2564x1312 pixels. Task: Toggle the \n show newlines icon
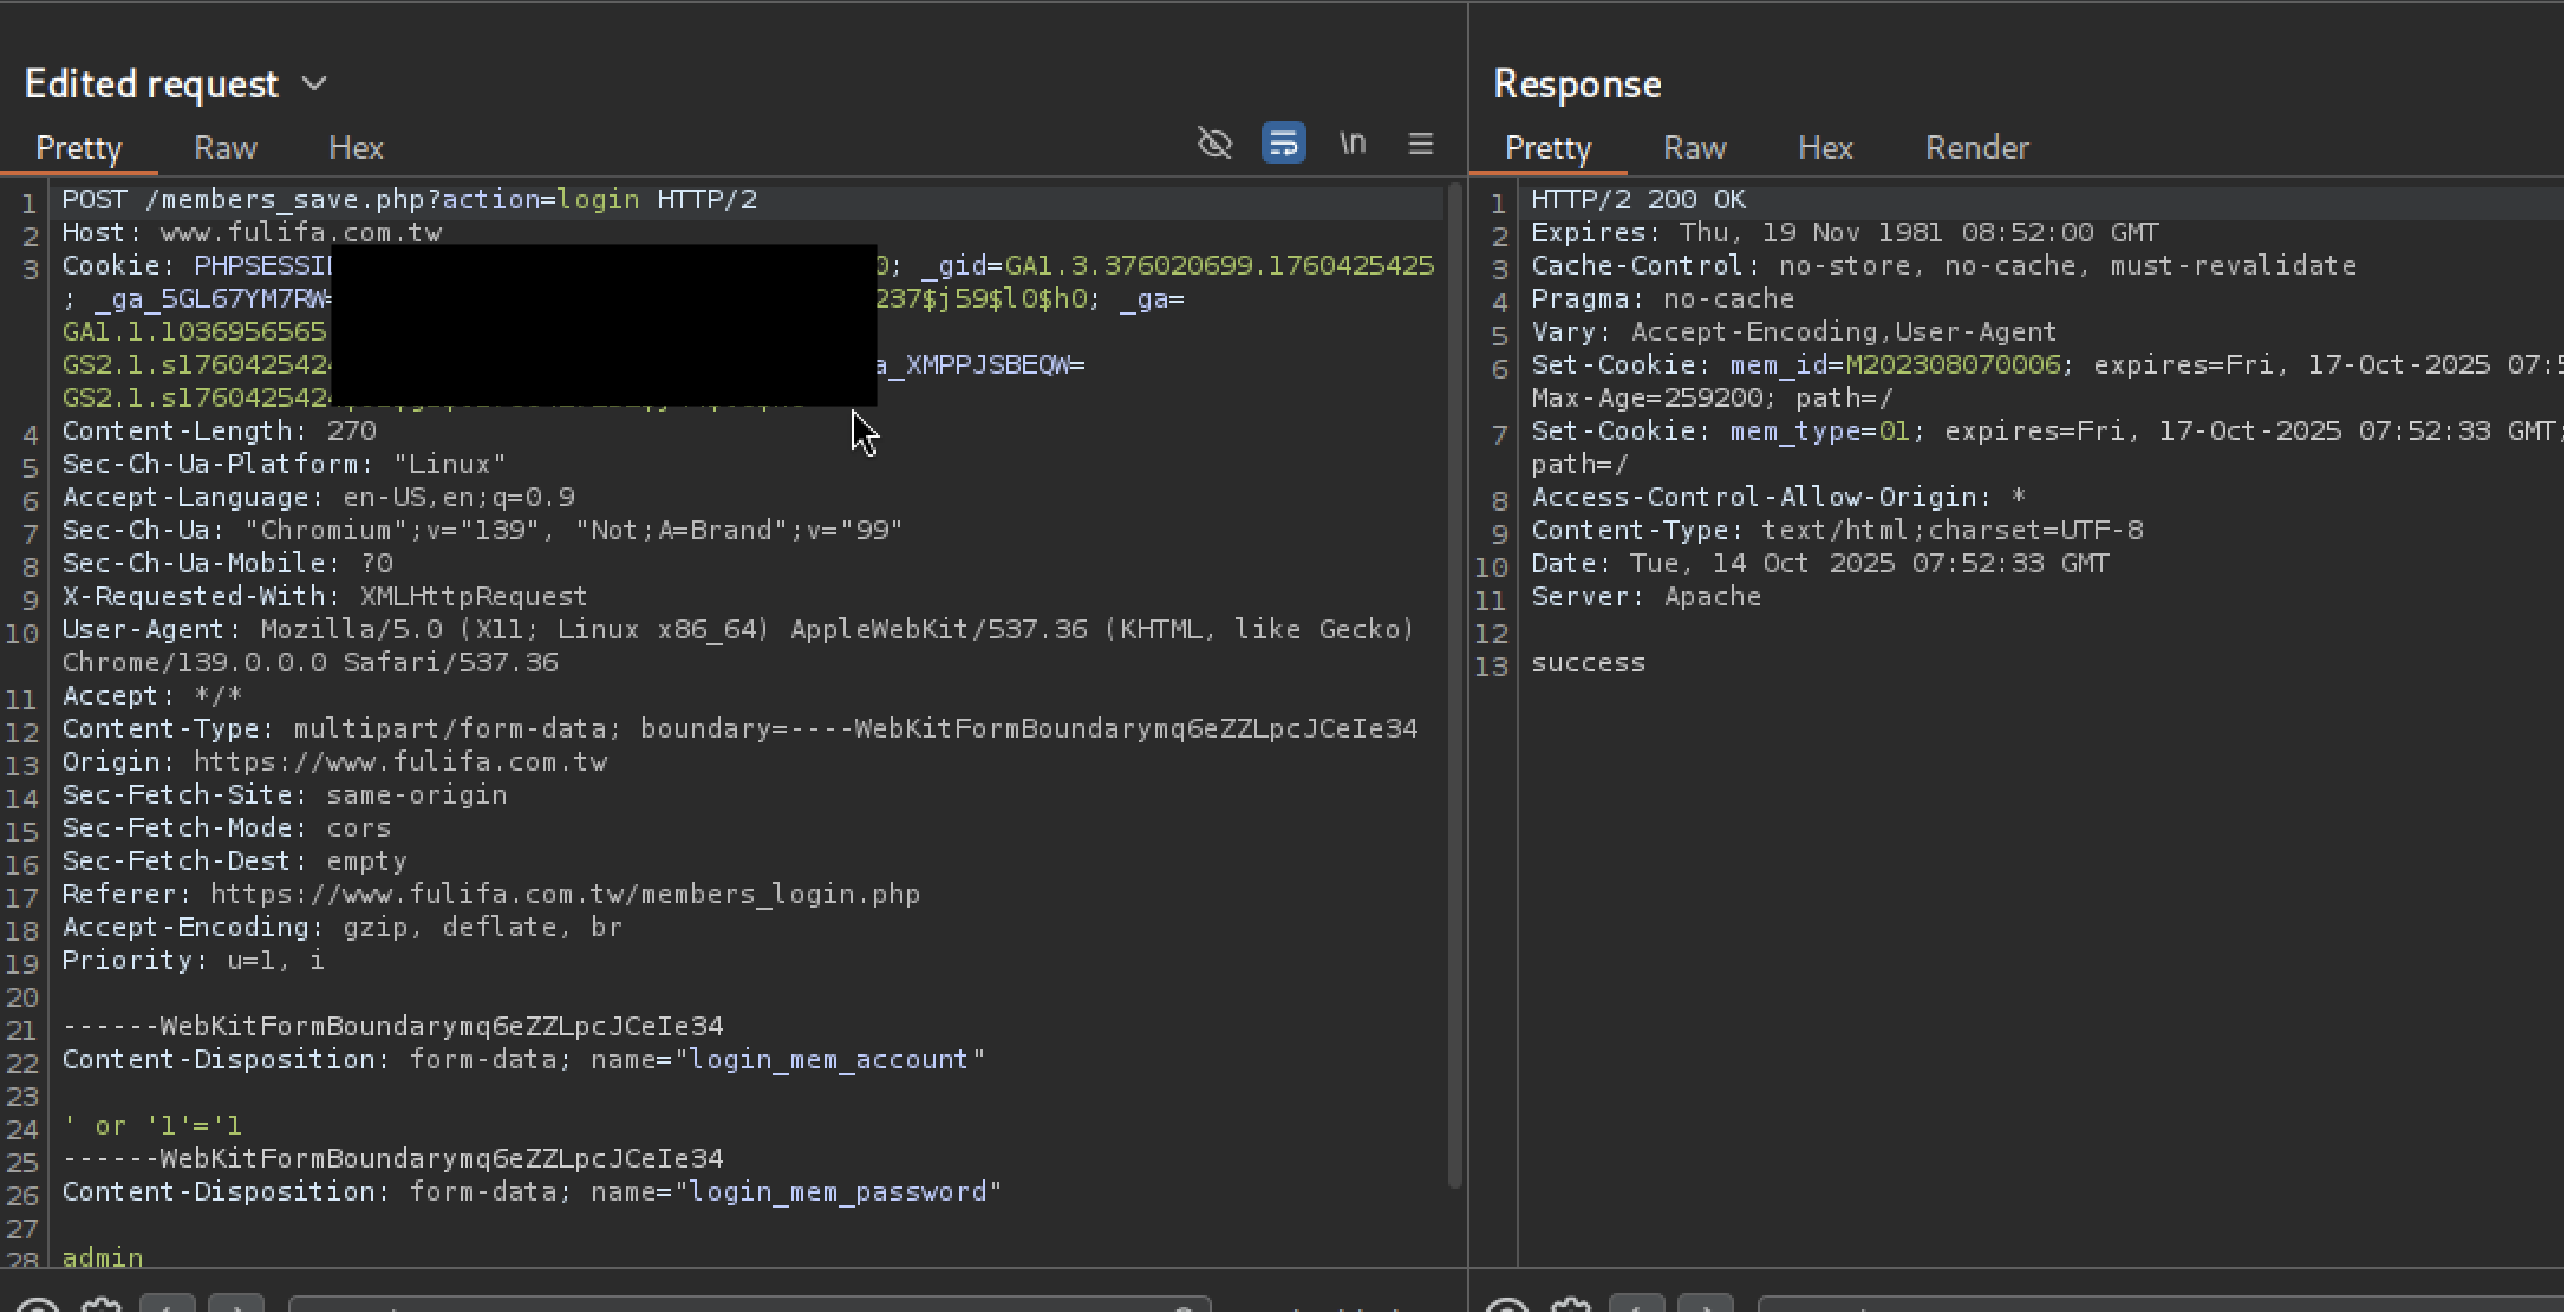[x=1352, y=143]
